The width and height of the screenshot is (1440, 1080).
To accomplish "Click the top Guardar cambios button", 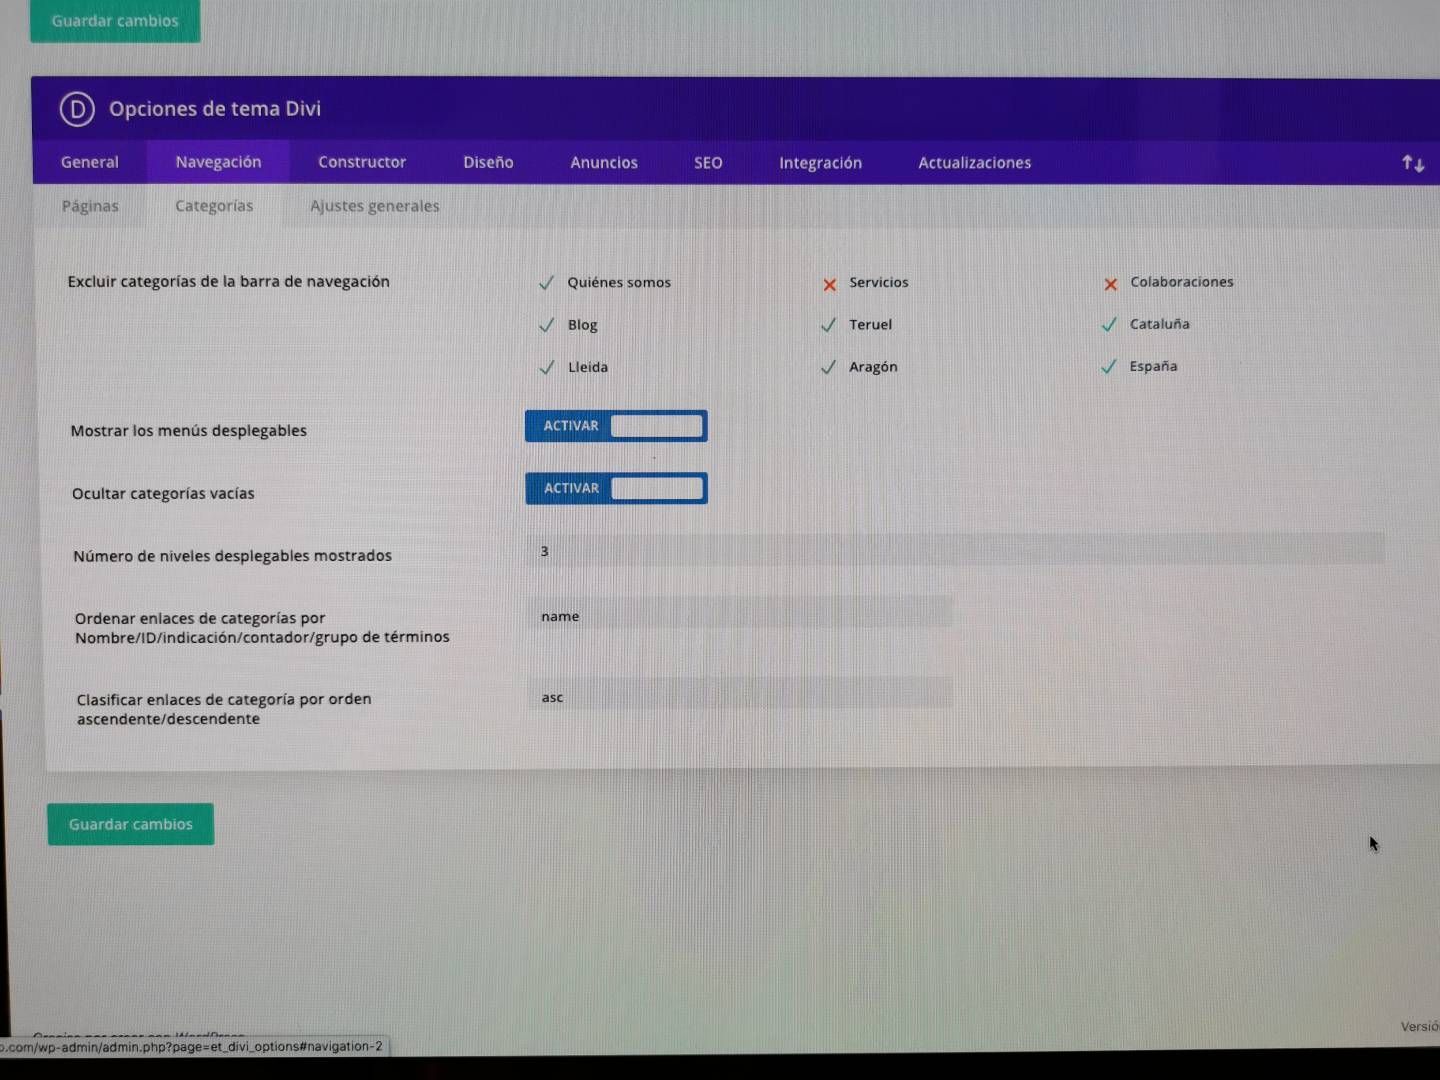I will 115,20.
